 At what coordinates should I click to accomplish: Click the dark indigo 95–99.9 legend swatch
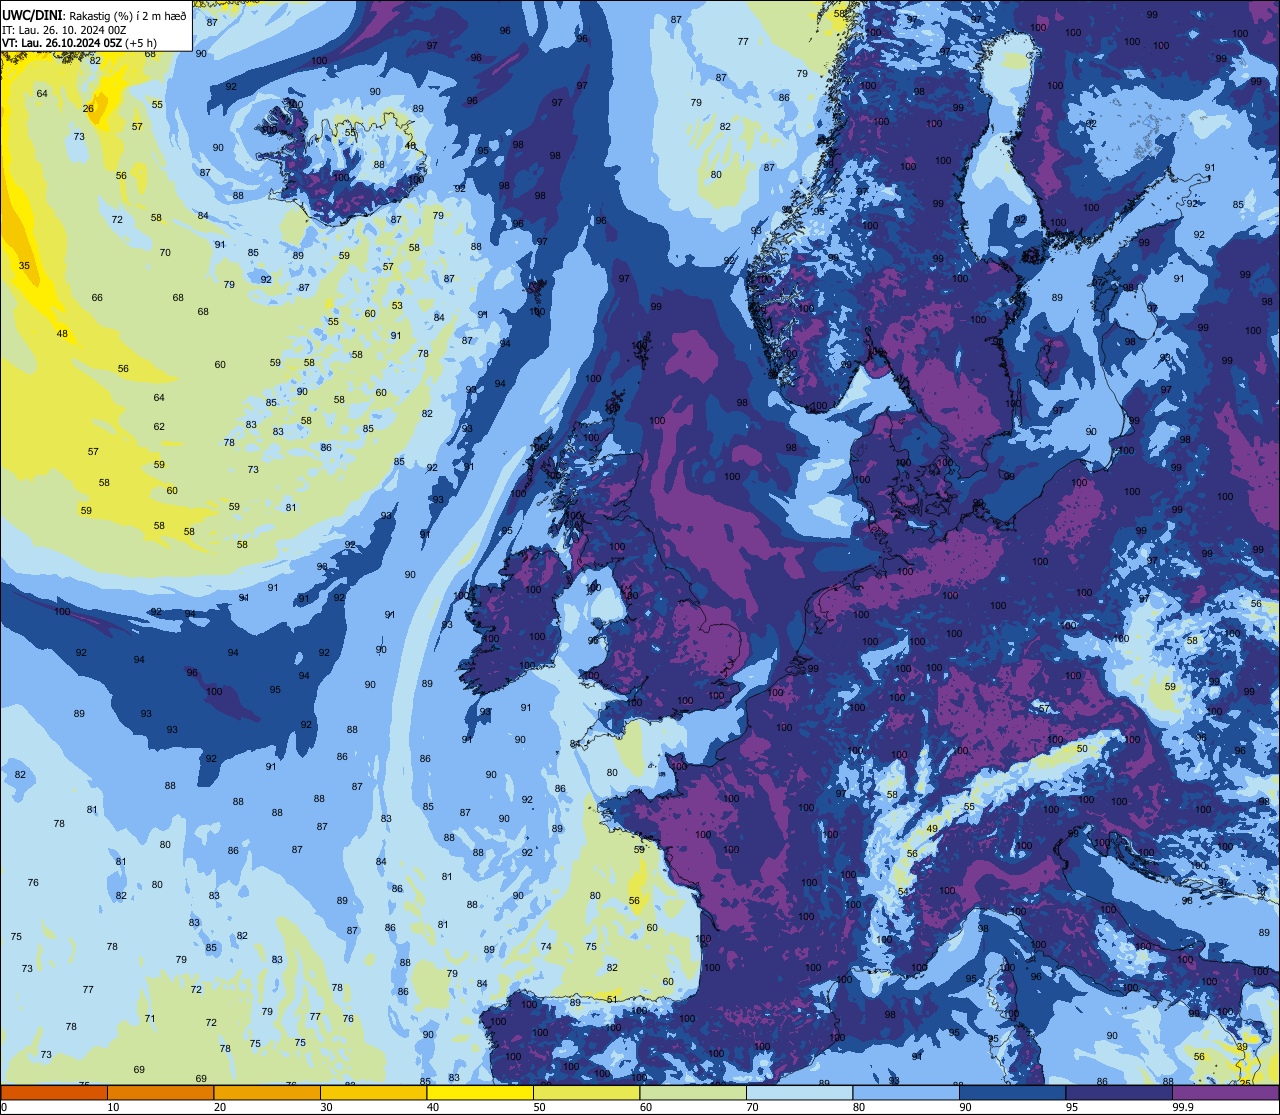point(1119,1092)
